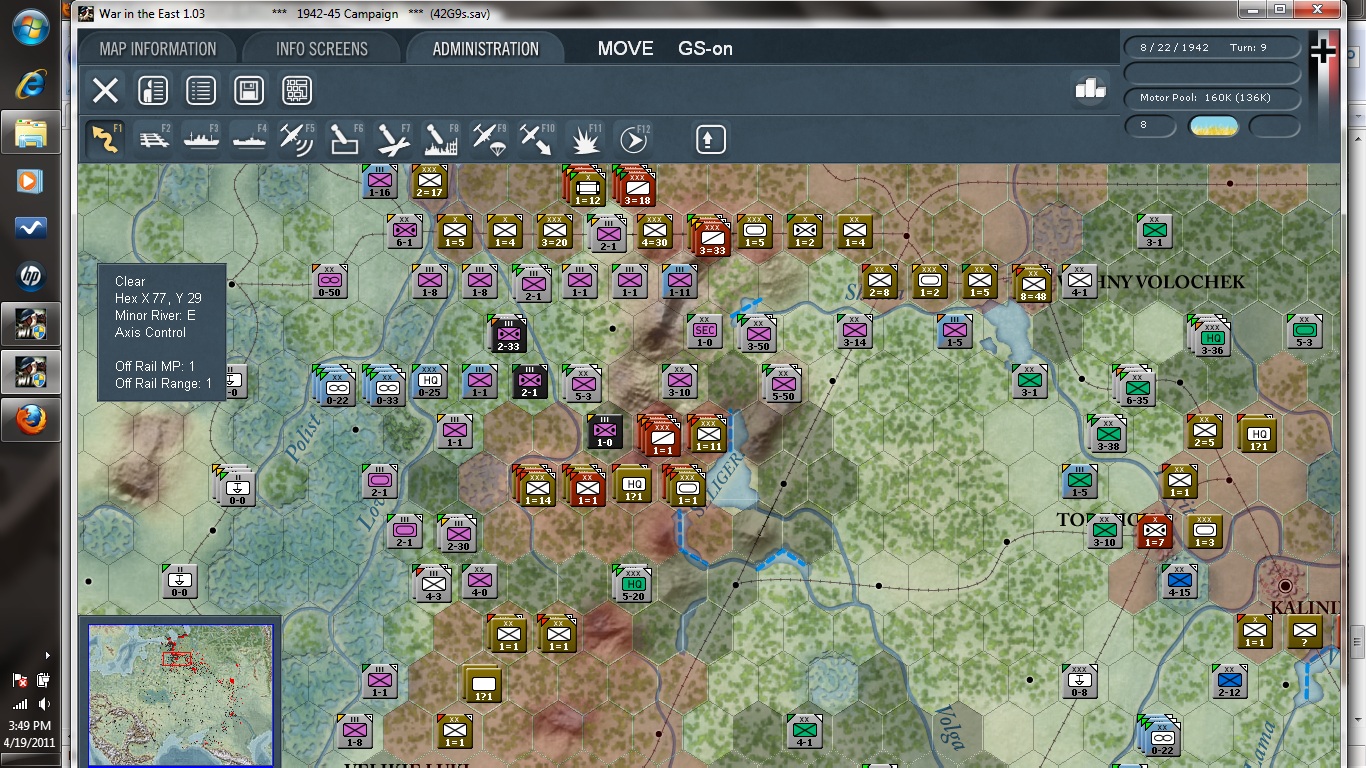The width and height of the screenshot is (1366, 768).
Task: Choose F8 bomb city mode
Action: pyautogui.click(x=441, y=139)
